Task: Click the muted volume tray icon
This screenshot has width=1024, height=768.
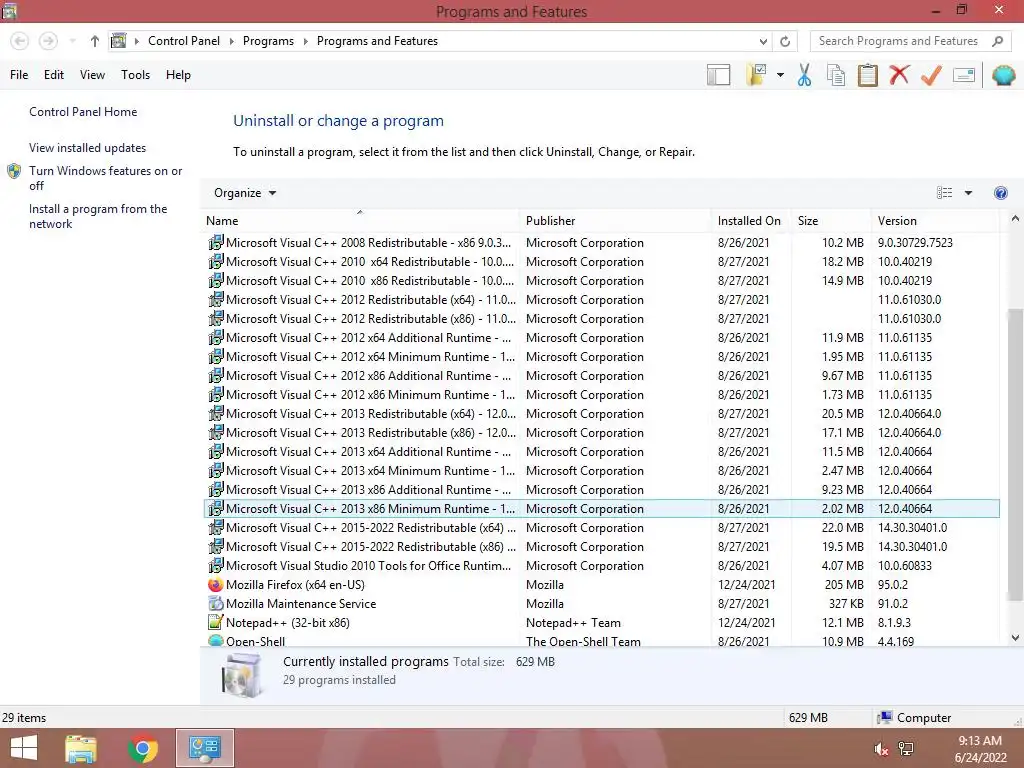Action: (x=881, y=749)
